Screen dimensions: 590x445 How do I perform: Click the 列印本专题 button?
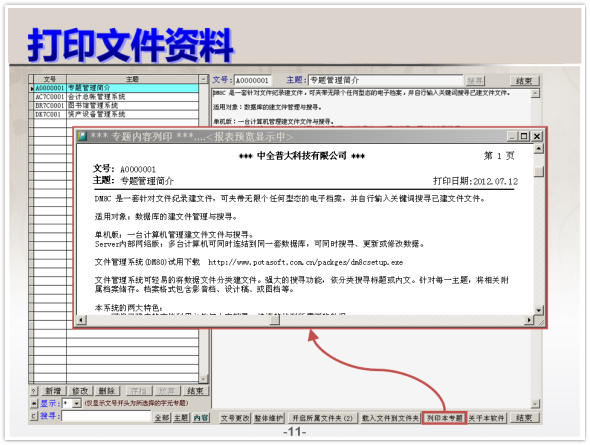pyautogui.click(x=444, y=418)
